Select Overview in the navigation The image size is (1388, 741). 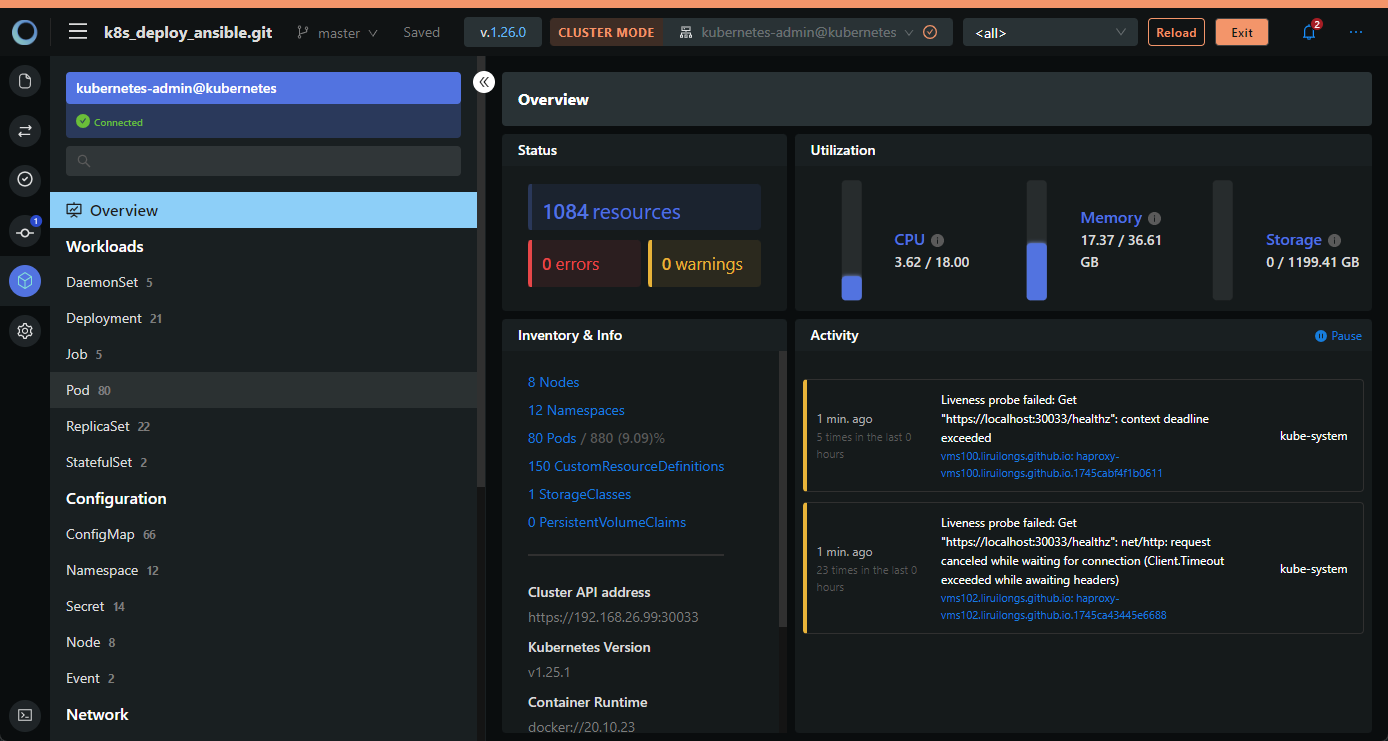pos(263,210)
